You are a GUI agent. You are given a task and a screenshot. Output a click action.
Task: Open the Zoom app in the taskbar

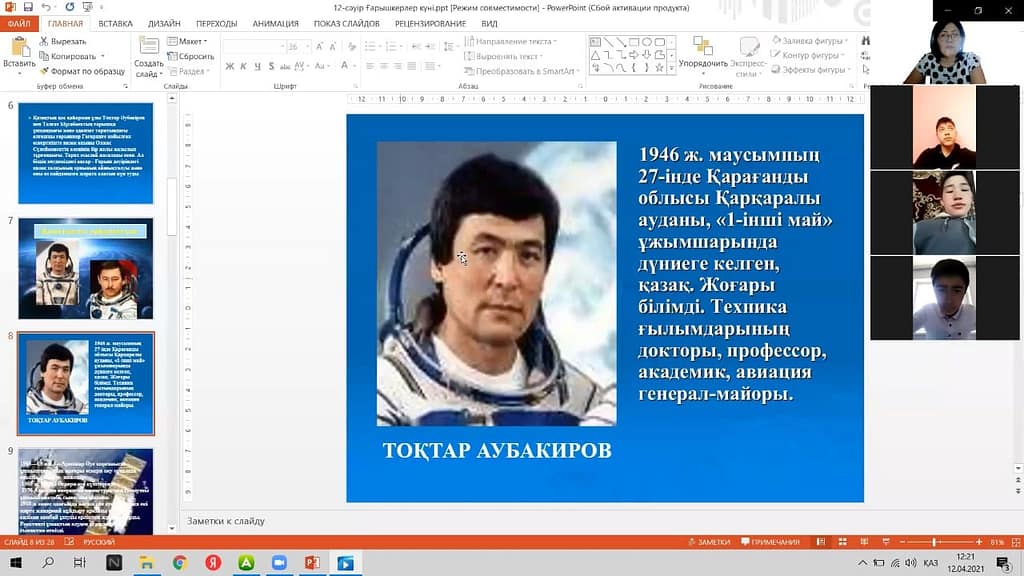coord(279,563)
